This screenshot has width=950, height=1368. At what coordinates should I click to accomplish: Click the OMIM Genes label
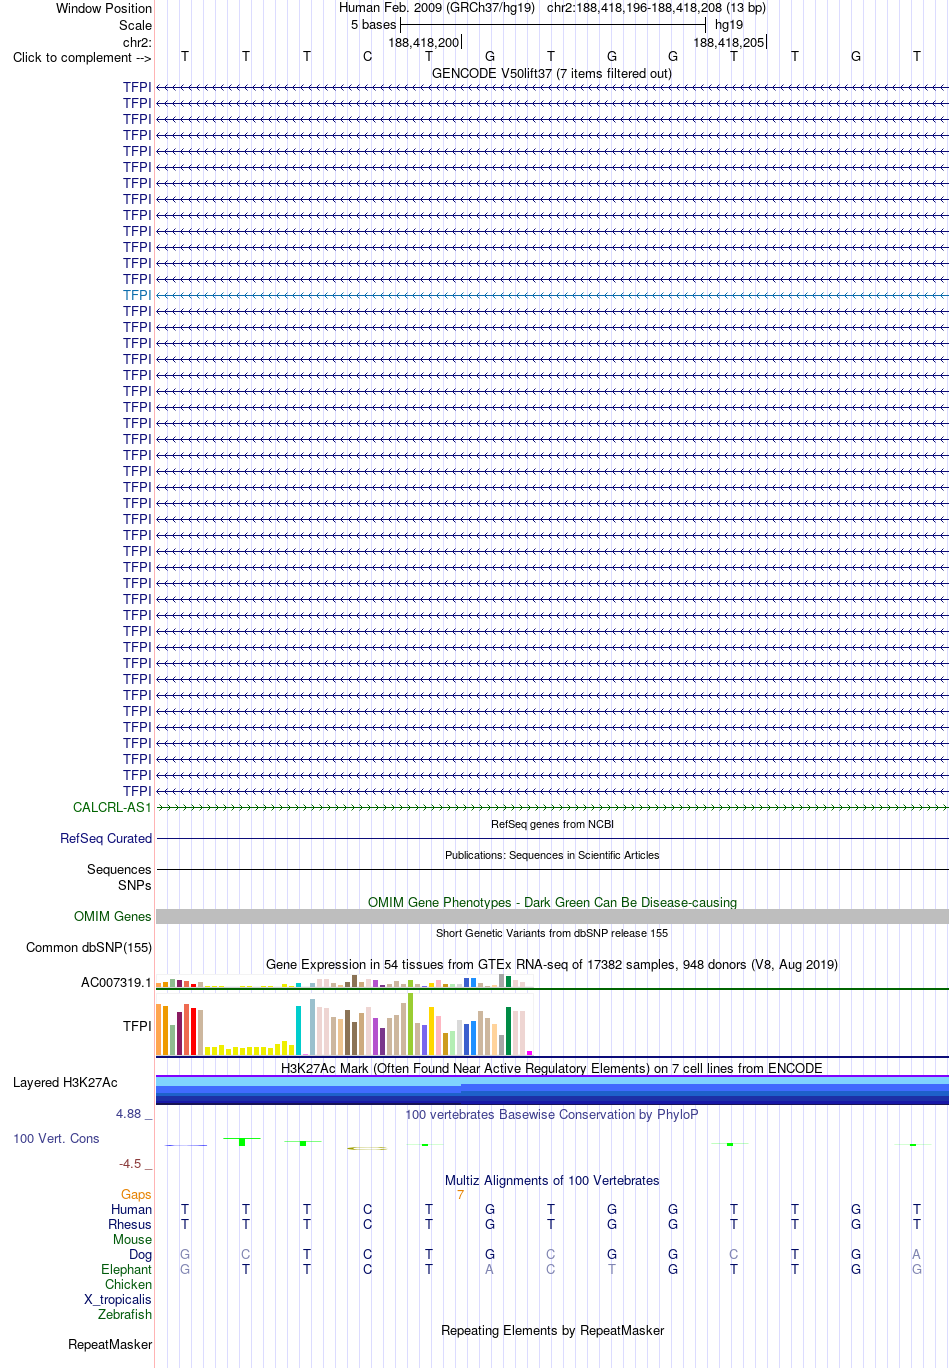click(x=113, y=916)
